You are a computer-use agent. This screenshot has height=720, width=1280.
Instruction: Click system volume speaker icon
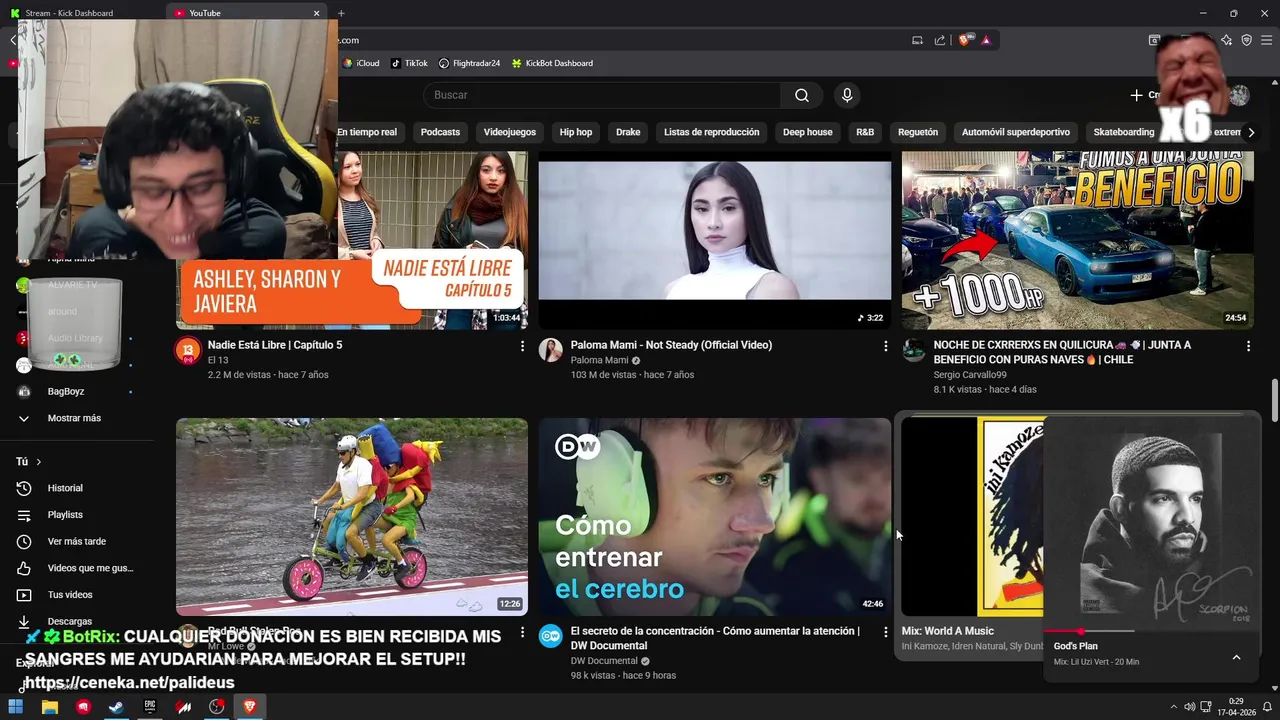click(x=1189, y=707)
